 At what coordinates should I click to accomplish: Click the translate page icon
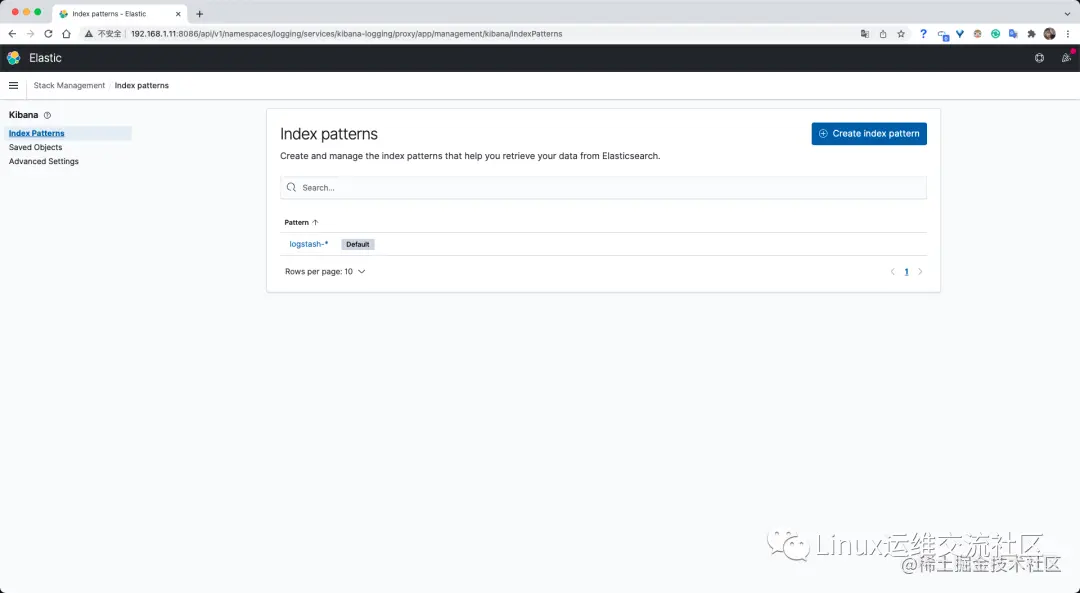click(865, 34)
